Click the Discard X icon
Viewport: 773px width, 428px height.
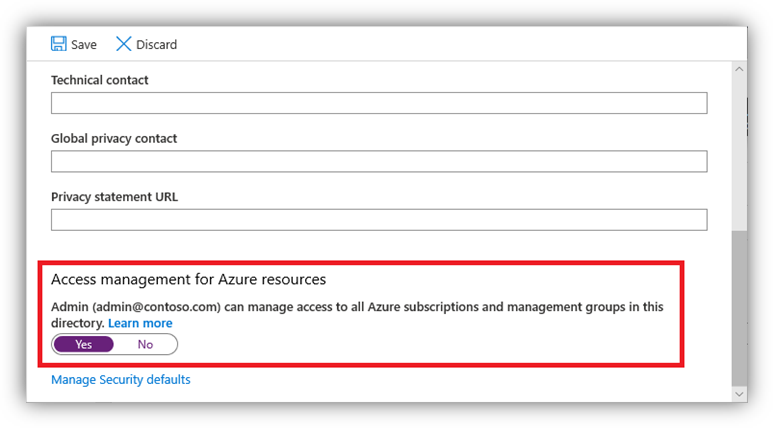point(123,44)
